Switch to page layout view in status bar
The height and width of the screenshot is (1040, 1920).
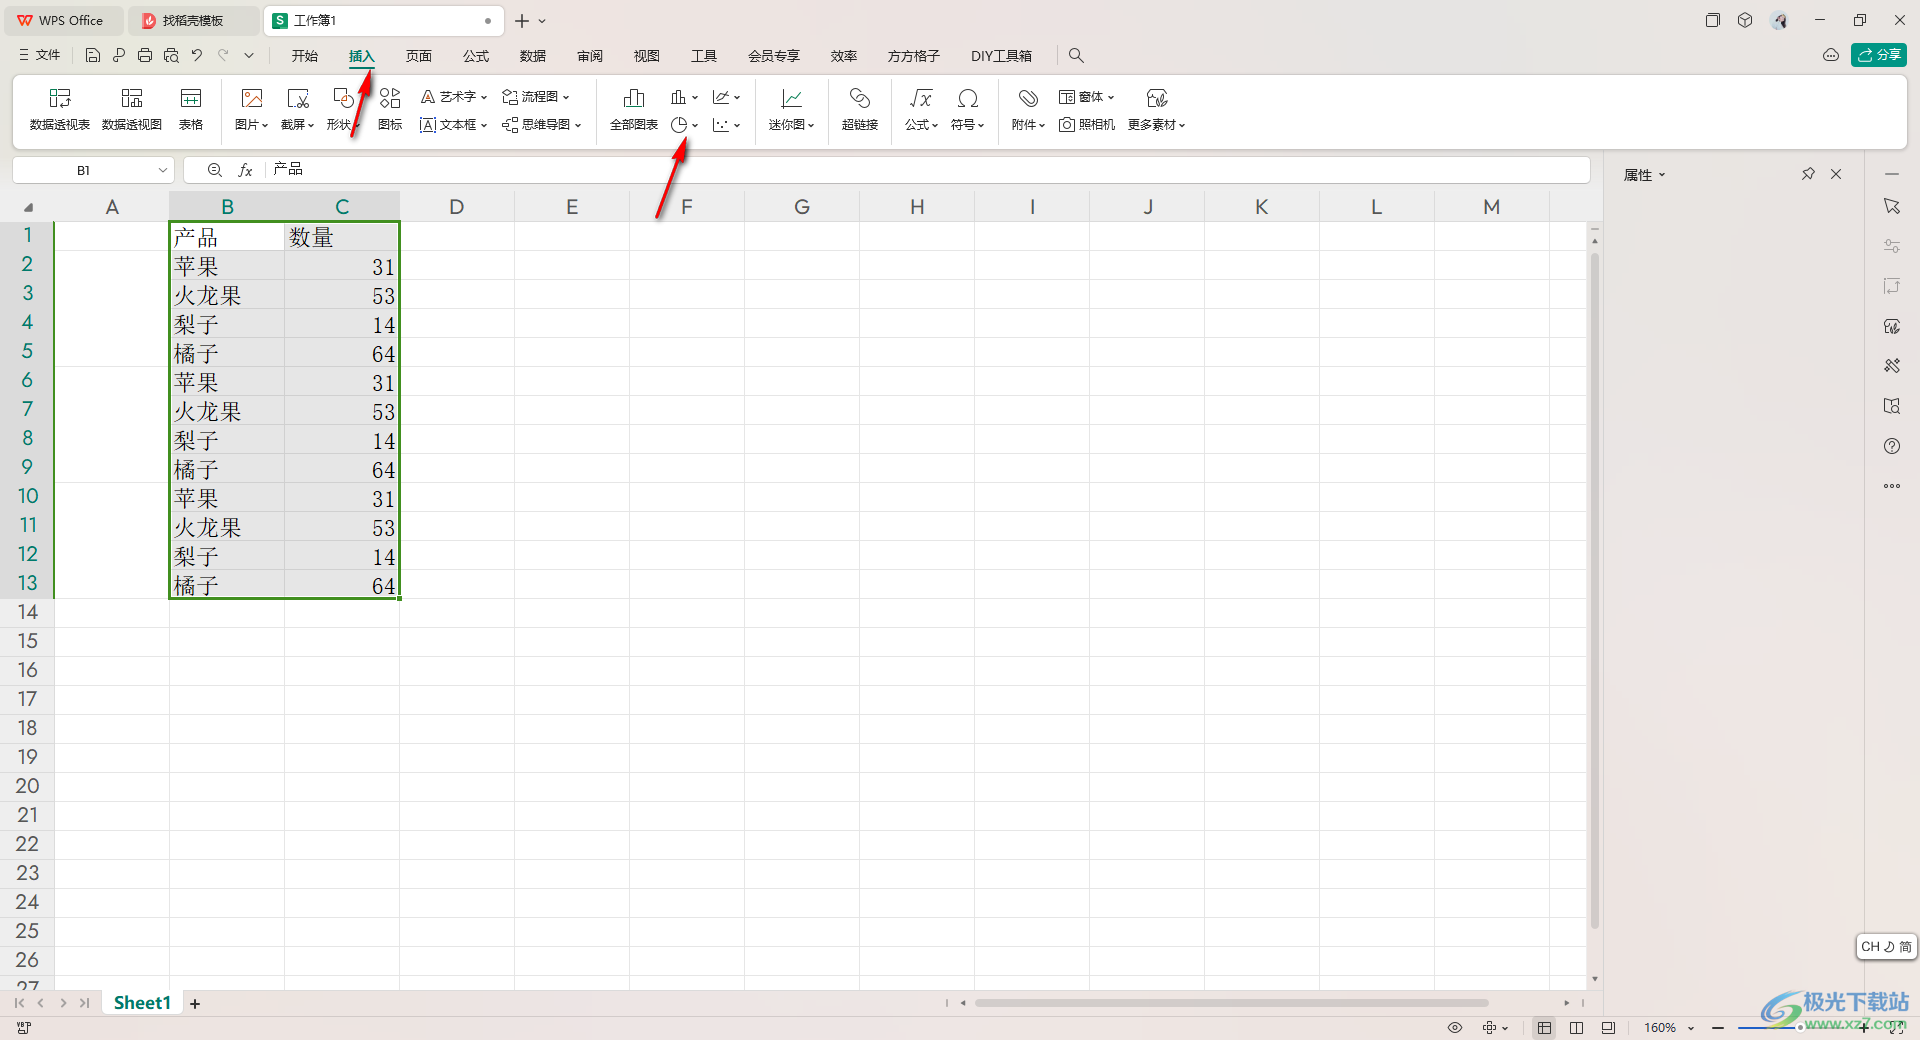1577,1028
